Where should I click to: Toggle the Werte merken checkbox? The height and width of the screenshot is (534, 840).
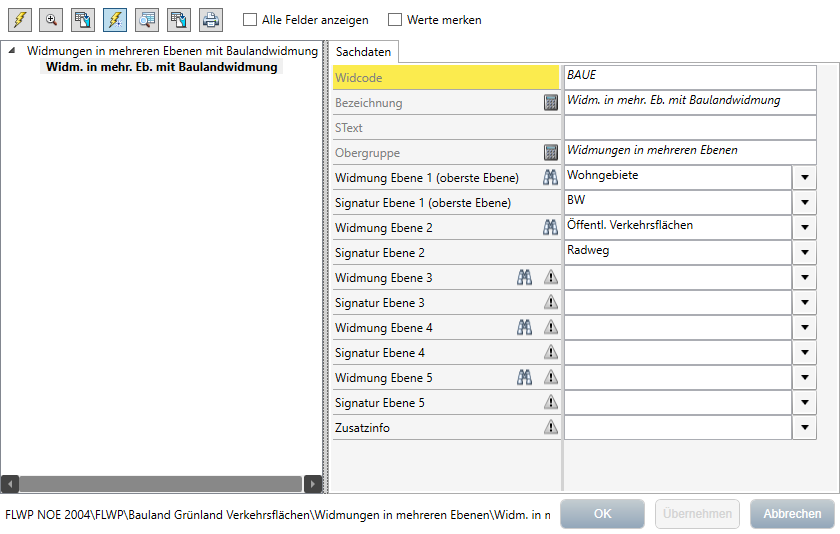point(395,20)
